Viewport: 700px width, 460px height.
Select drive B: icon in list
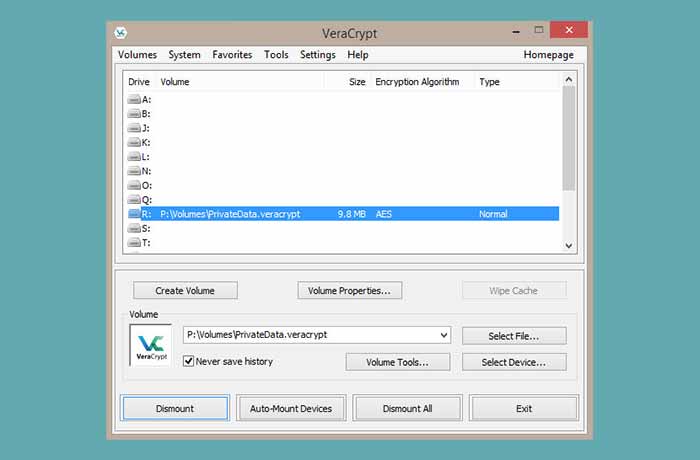pos(134,113)
